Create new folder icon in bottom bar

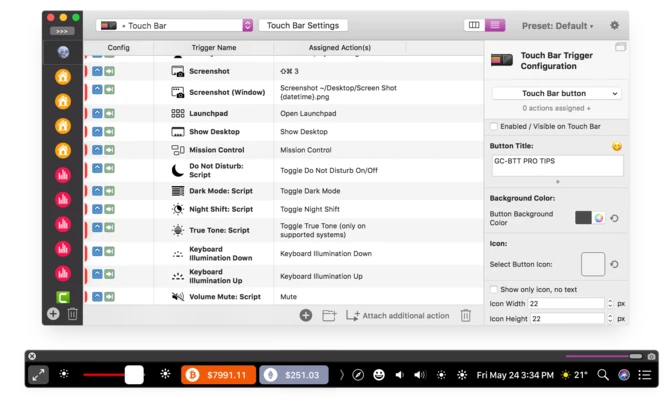click(x=329, y=316)
